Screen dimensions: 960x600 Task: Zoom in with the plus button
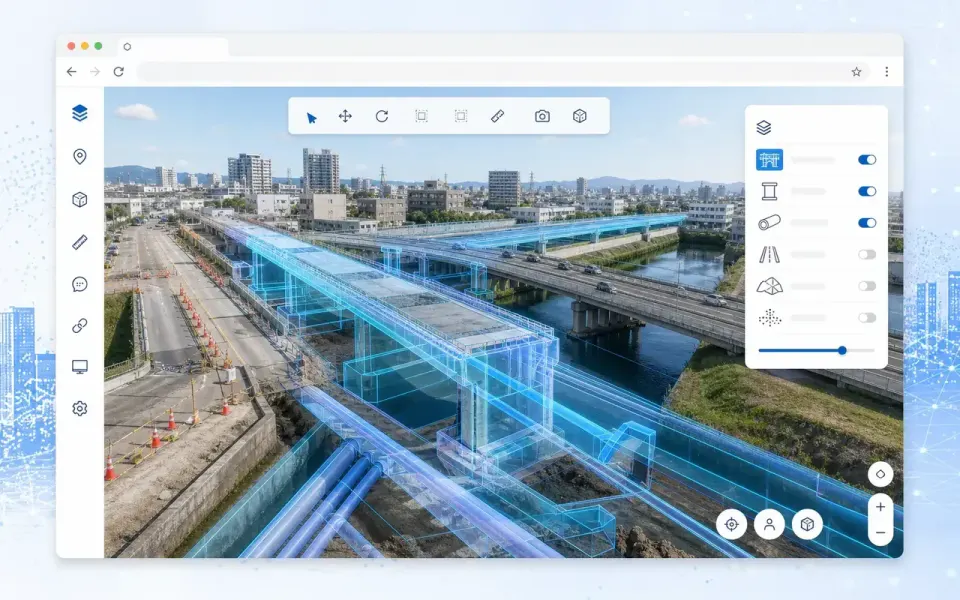coord(880,507)
